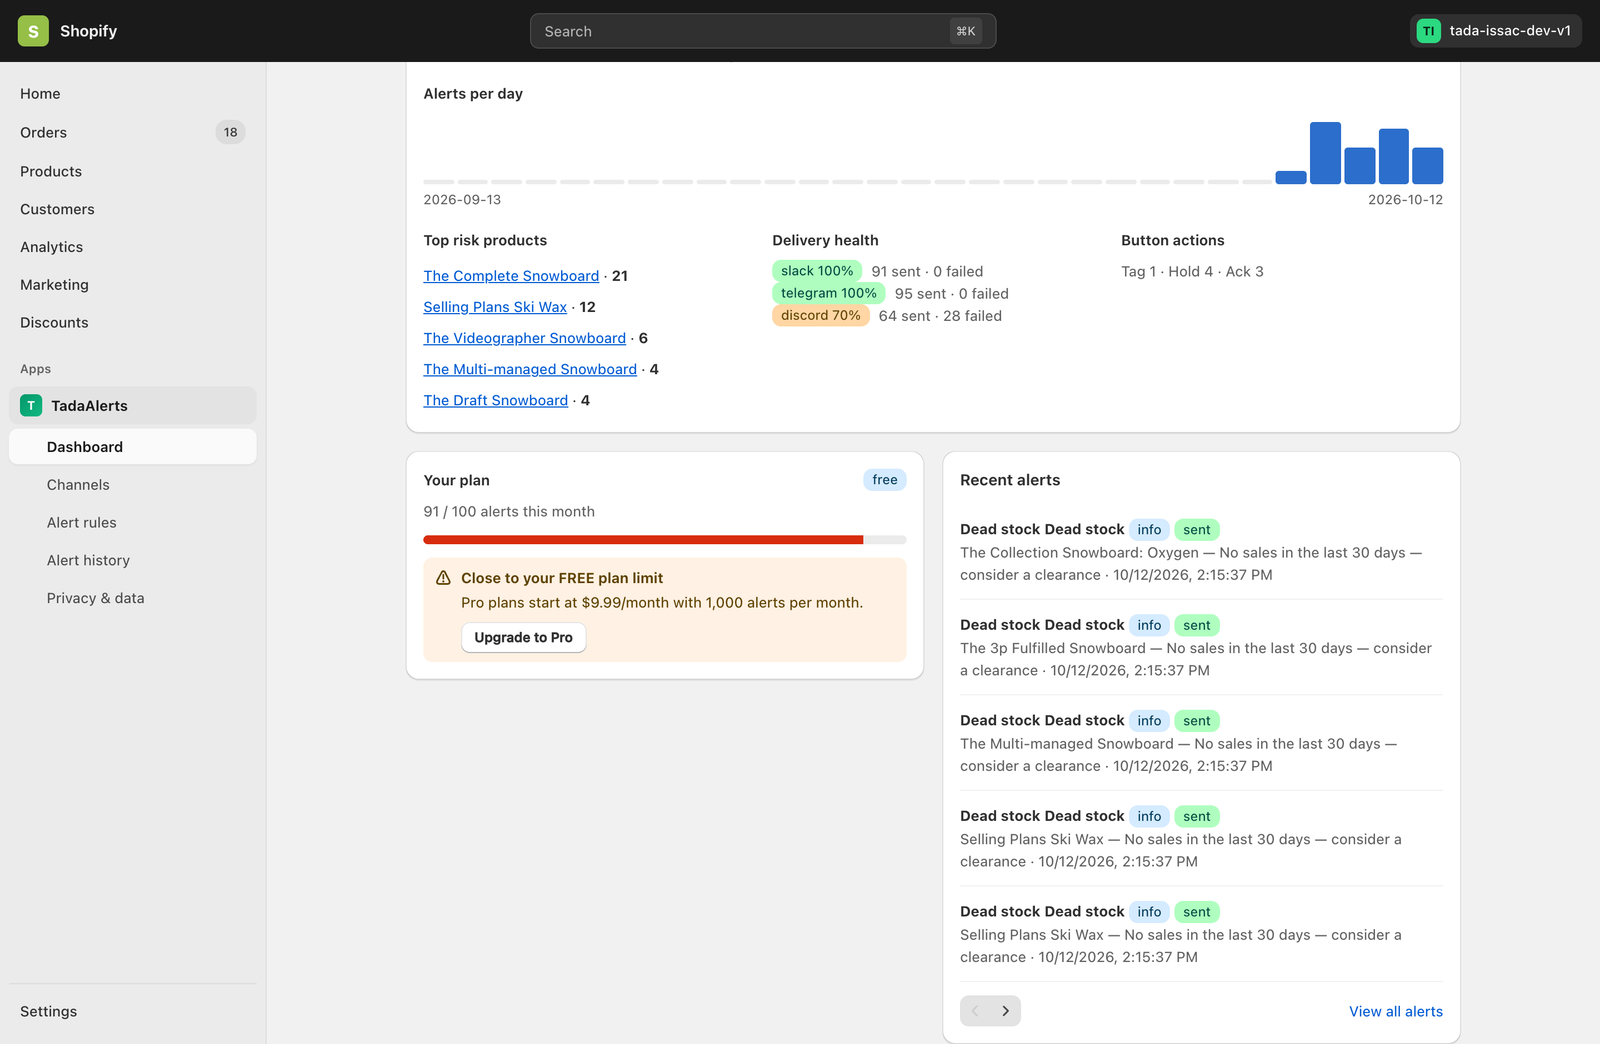Focus the Search field

pos(763,31)
